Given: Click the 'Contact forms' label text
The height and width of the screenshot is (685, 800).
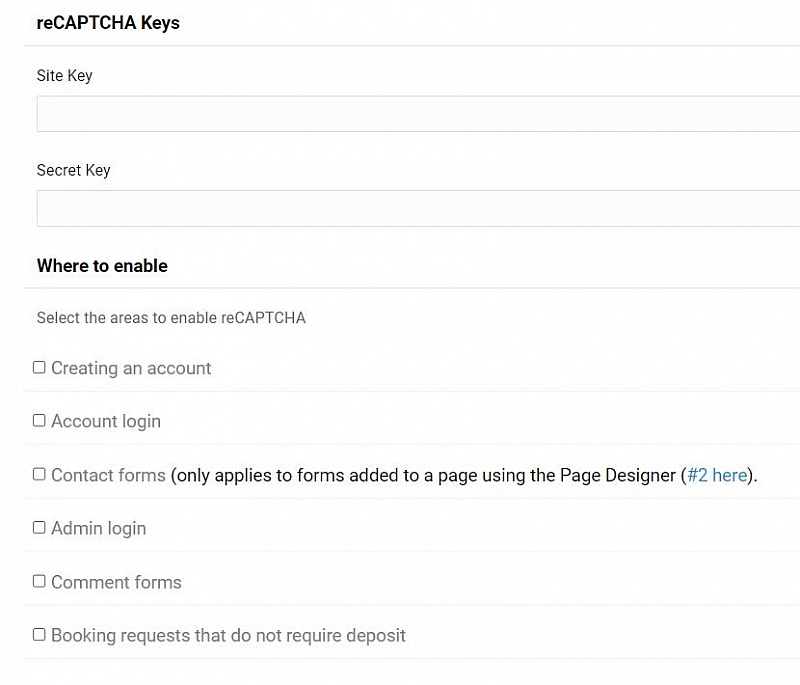Looking at the screenshot, I should [109, 475].
